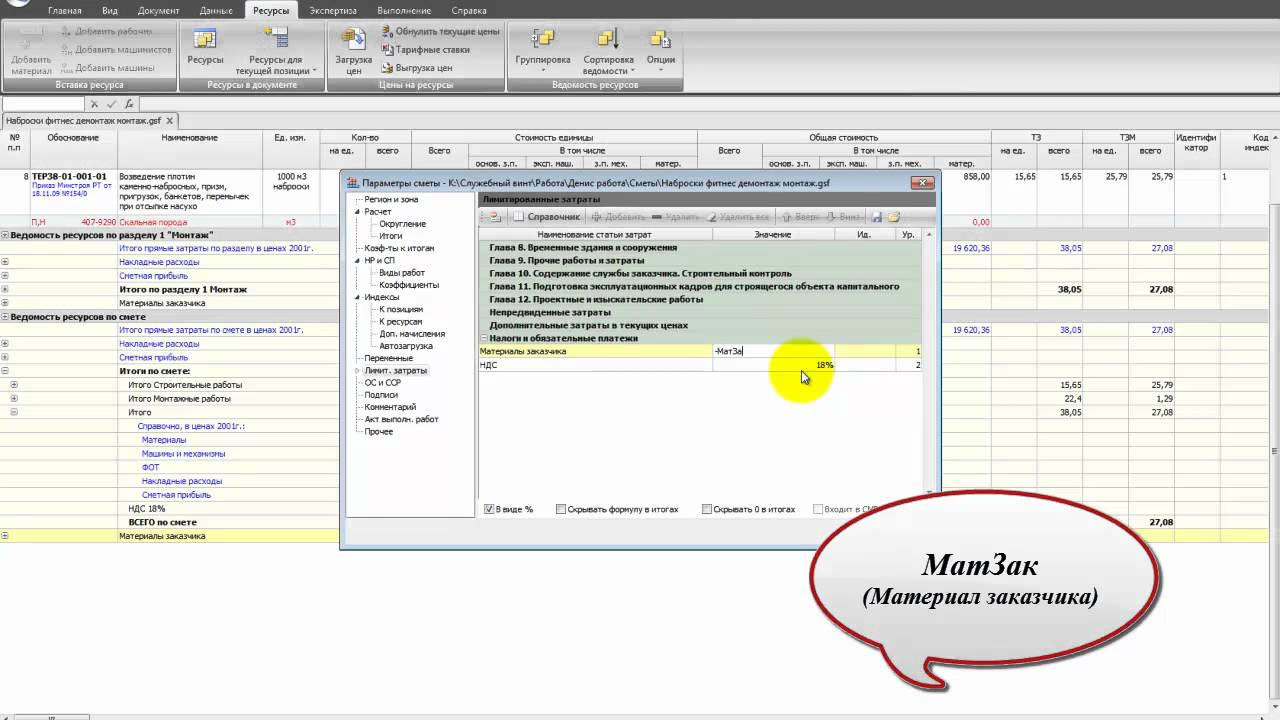Viewport: 1280px width, 720px height.
Task: Select Регион и зона in parameters tree
Action: pyautogui.click(x=391, y=199)
